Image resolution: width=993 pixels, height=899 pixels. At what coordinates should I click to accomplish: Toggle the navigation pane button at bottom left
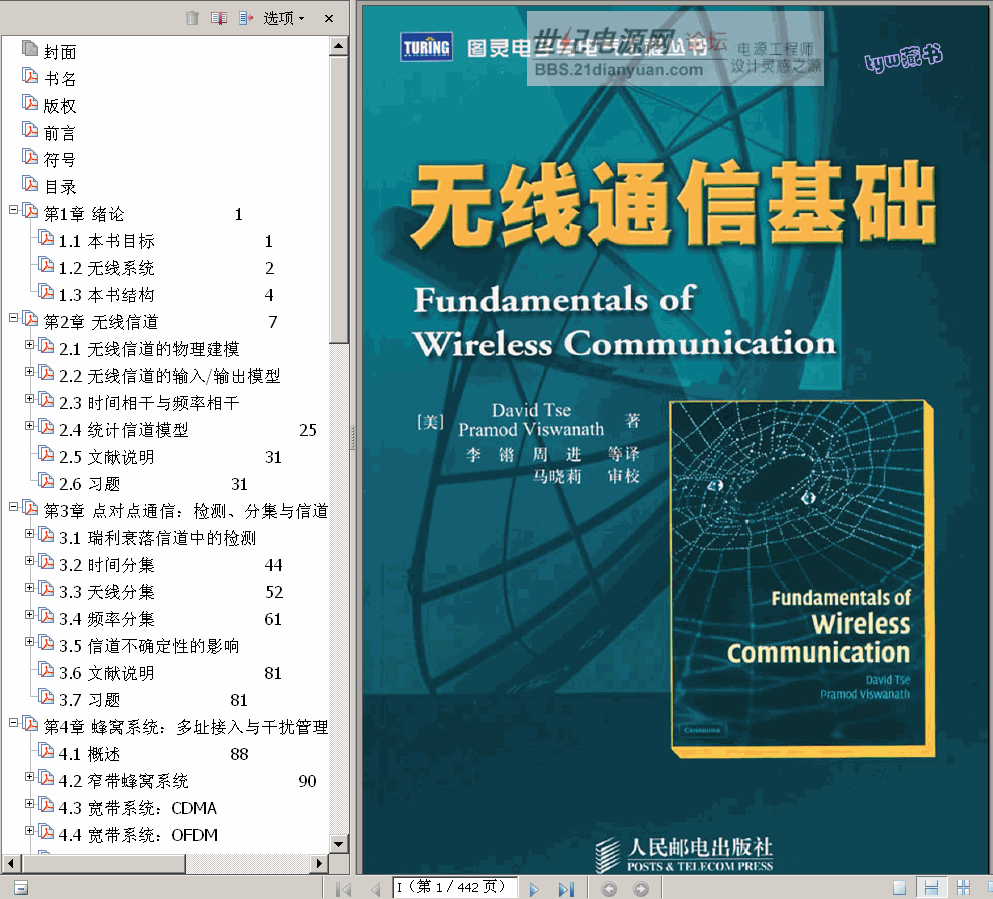tap(20, 888)
